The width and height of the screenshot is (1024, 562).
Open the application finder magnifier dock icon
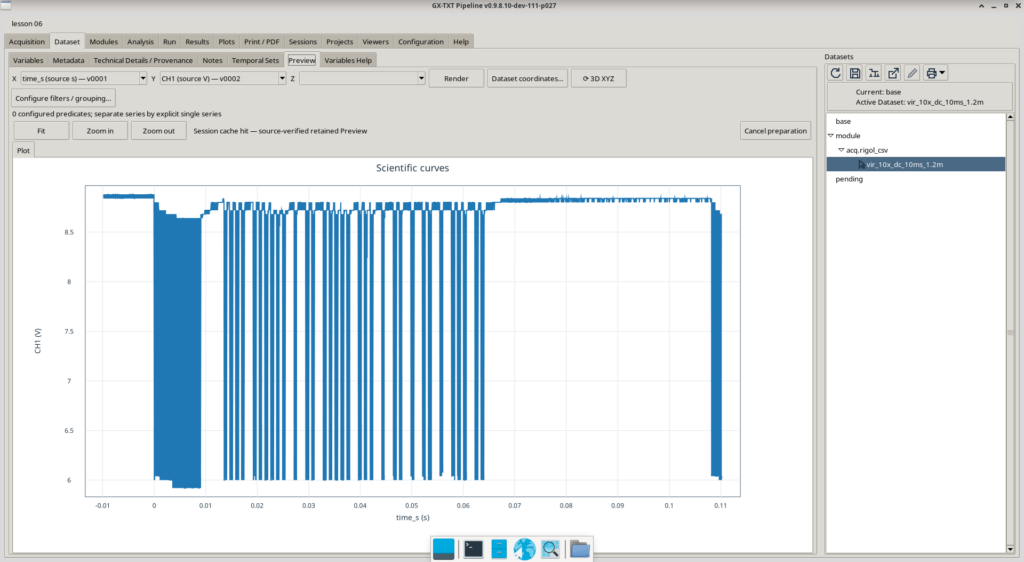[x=551, y=549]
